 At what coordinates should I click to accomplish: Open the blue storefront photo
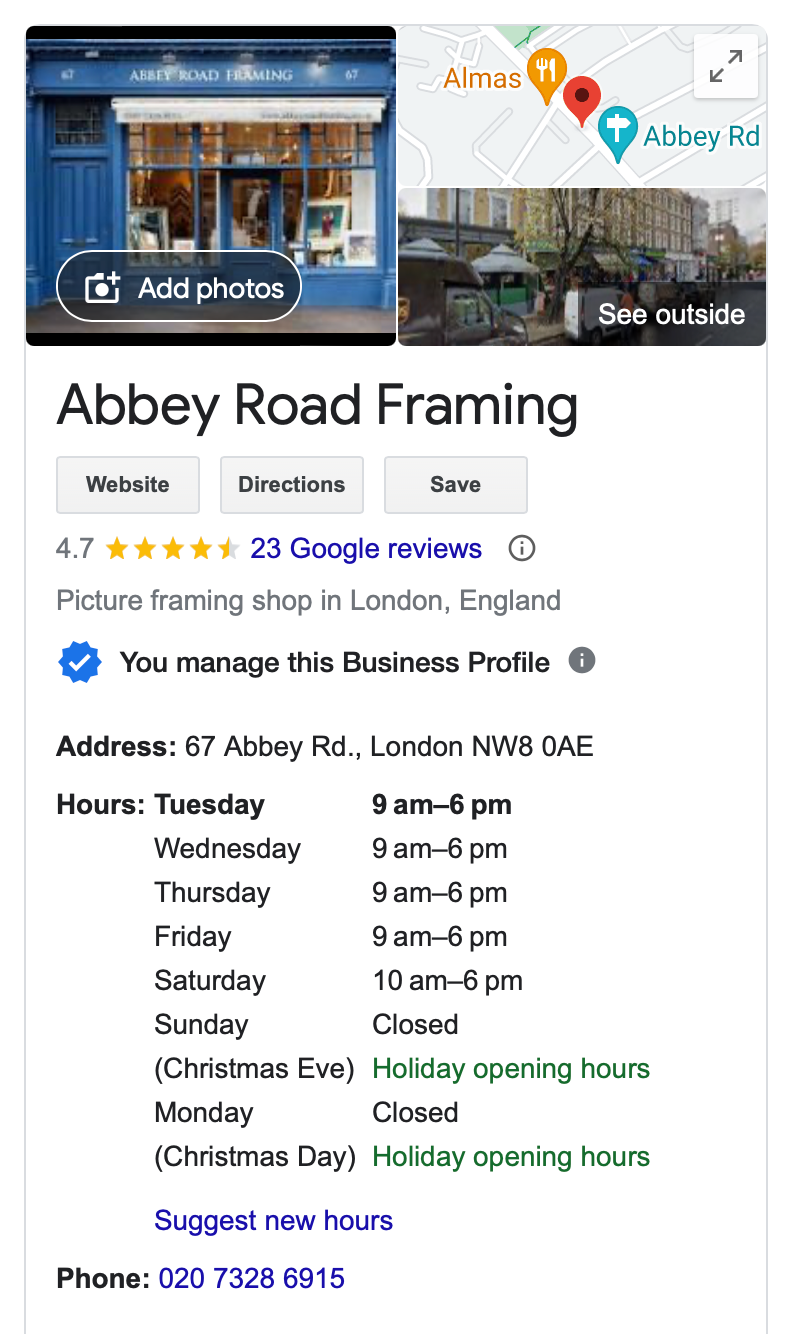tap(211, 150)
